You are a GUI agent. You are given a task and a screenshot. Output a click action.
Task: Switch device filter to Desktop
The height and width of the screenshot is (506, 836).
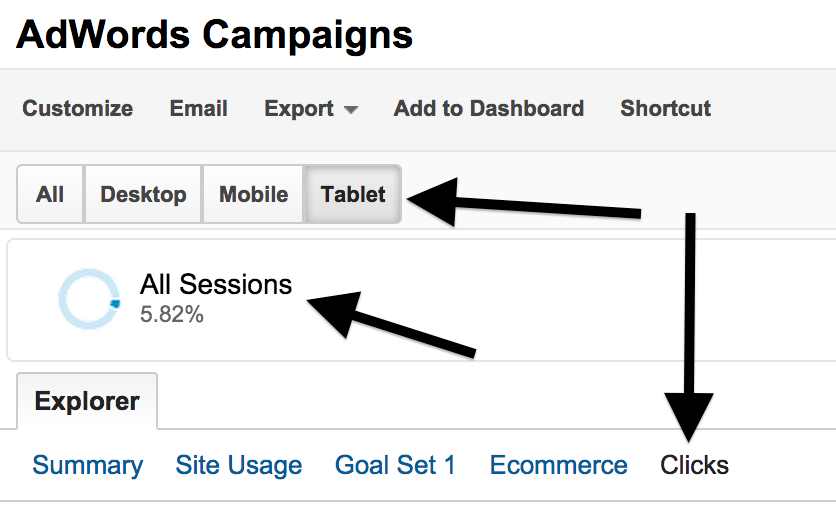pos(143,195)
